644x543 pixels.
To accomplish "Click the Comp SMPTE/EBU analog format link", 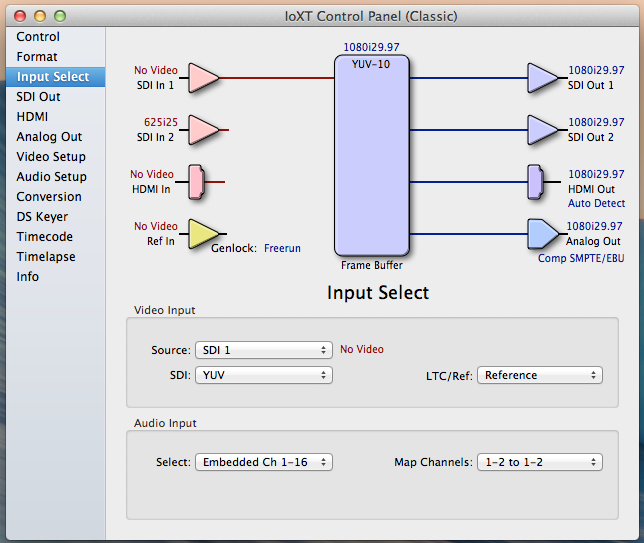I will tap(581, 258).
